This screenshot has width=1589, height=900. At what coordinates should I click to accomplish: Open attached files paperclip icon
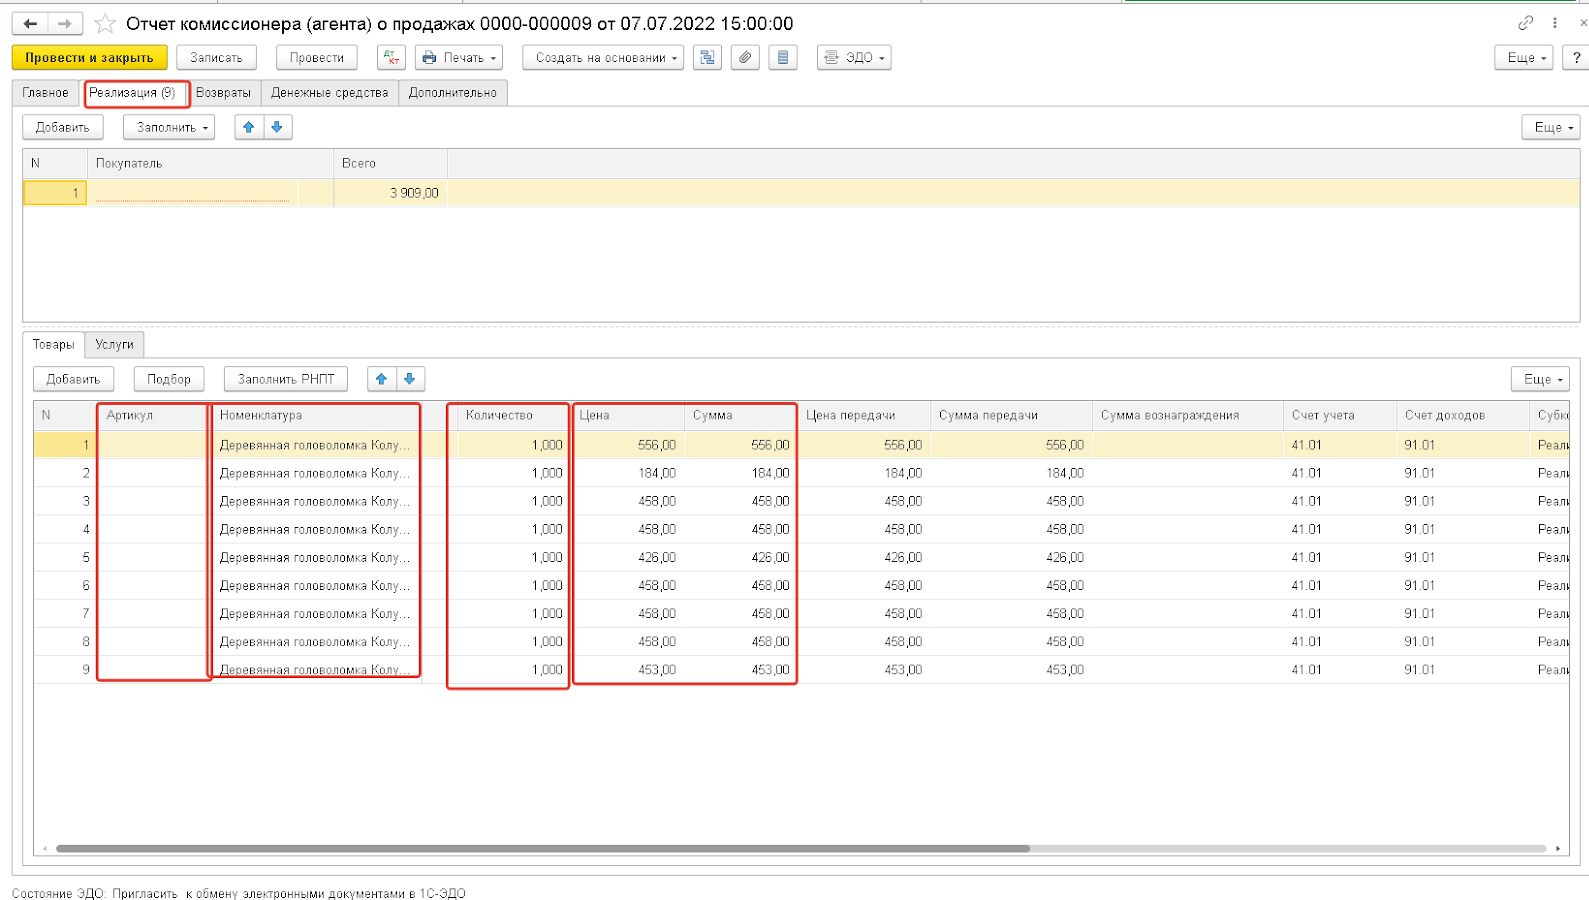click(x=745, y=58)
